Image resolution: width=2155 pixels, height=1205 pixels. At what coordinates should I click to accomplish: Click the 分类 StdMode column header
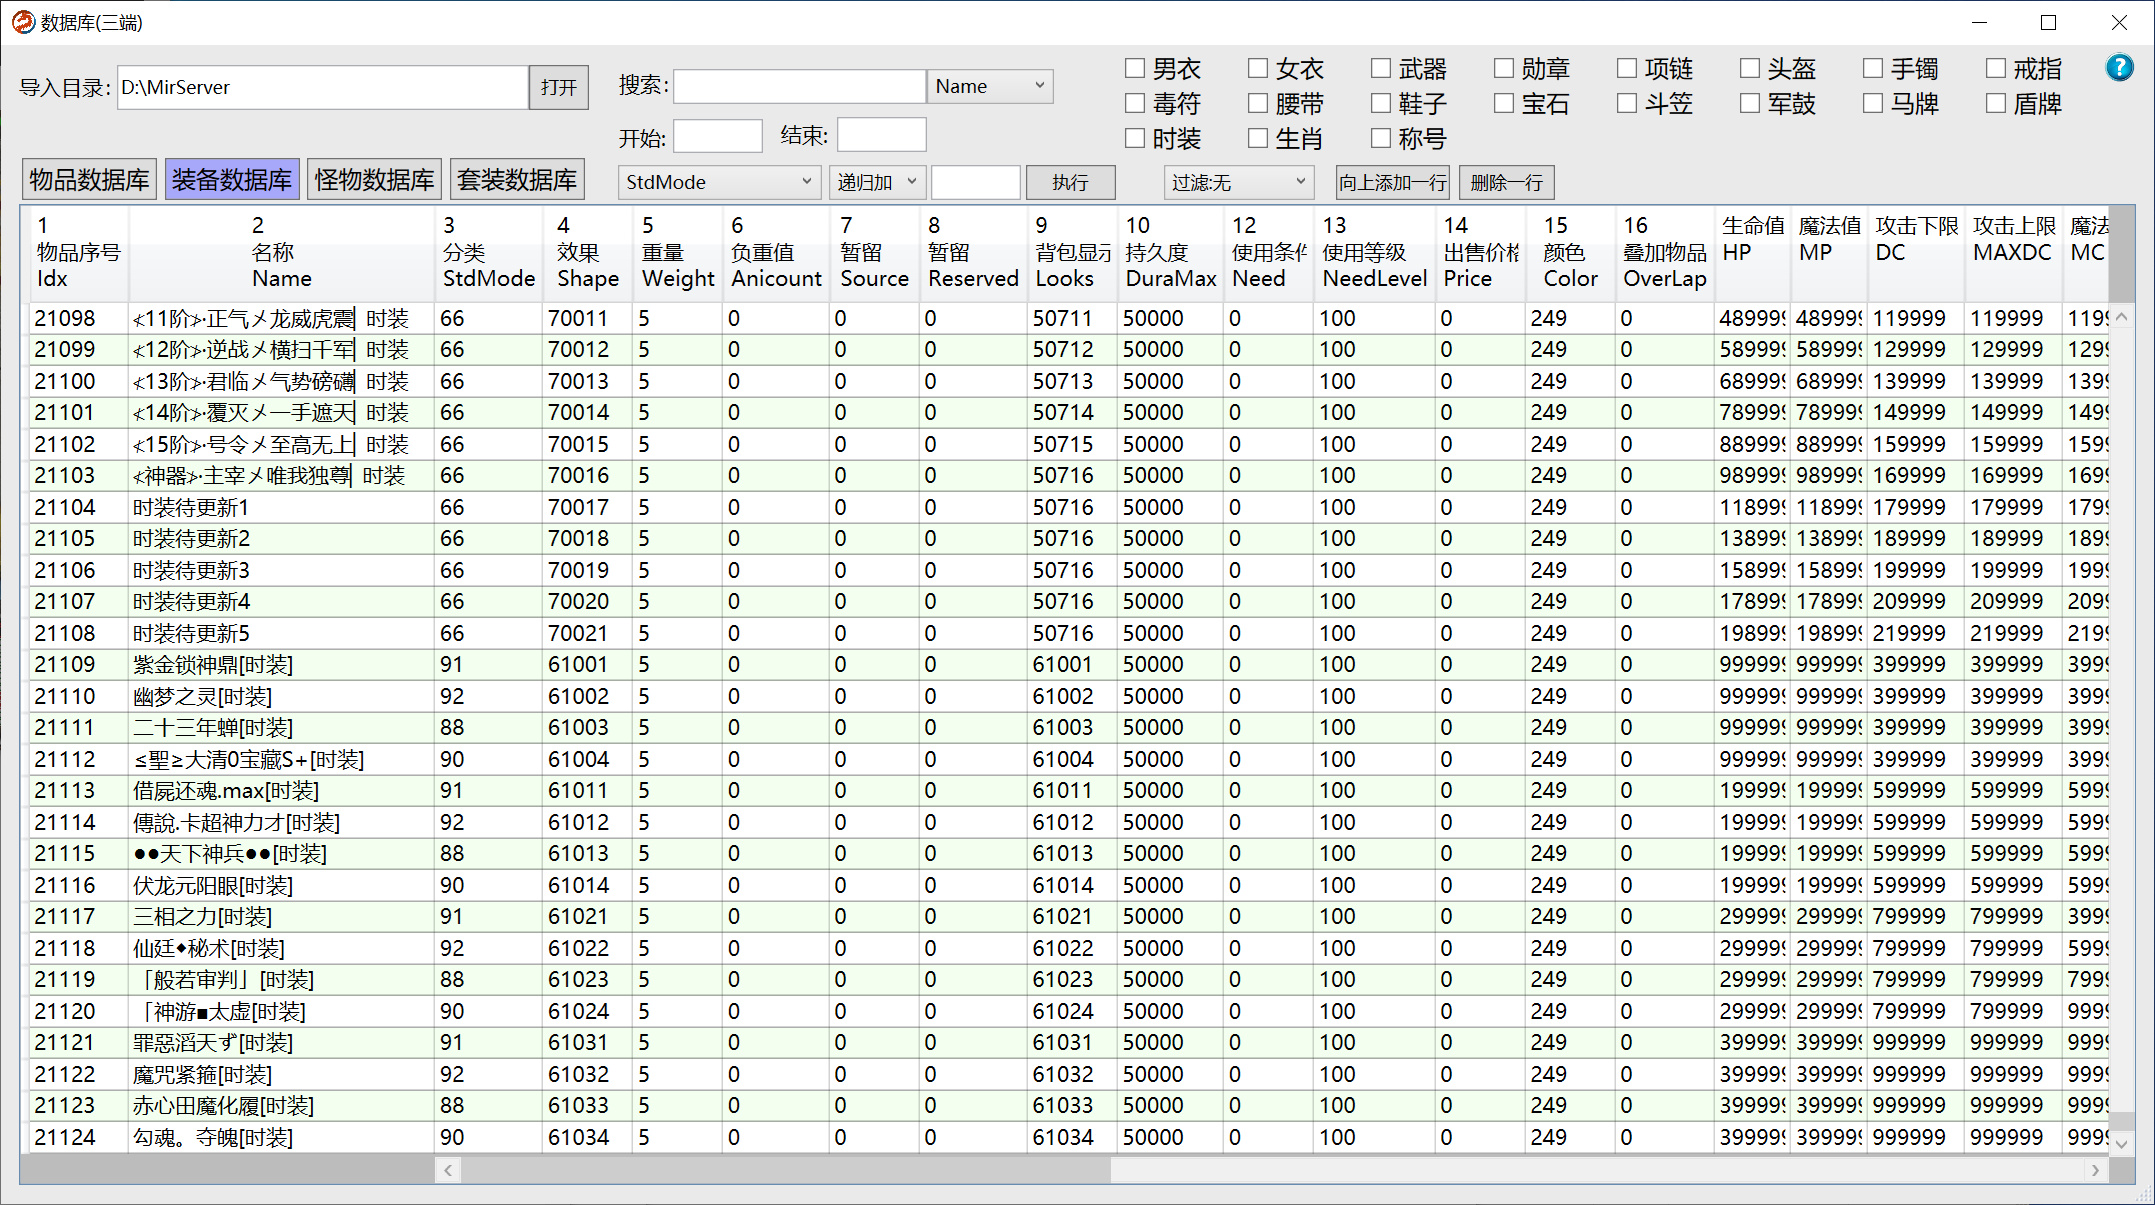pos(489,252)
